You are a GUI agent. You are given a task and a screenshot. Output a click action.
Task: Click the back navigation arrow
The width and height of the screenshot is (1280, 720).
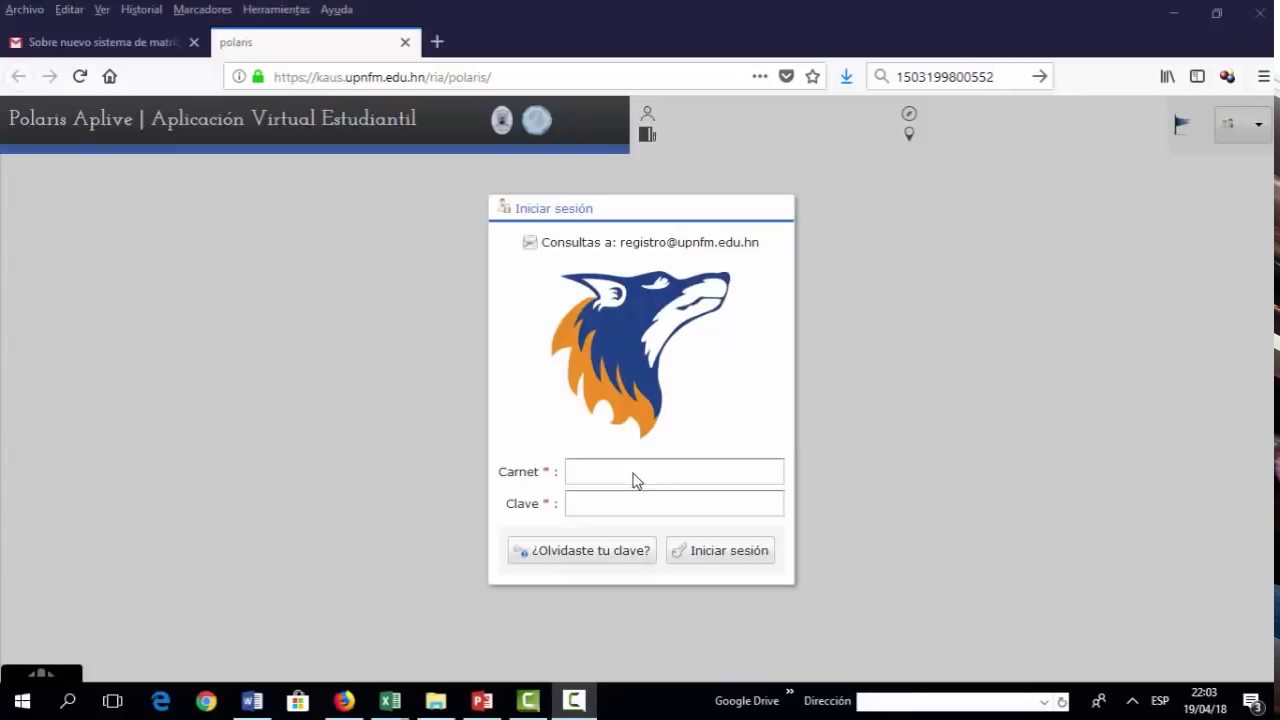point(18,76)
